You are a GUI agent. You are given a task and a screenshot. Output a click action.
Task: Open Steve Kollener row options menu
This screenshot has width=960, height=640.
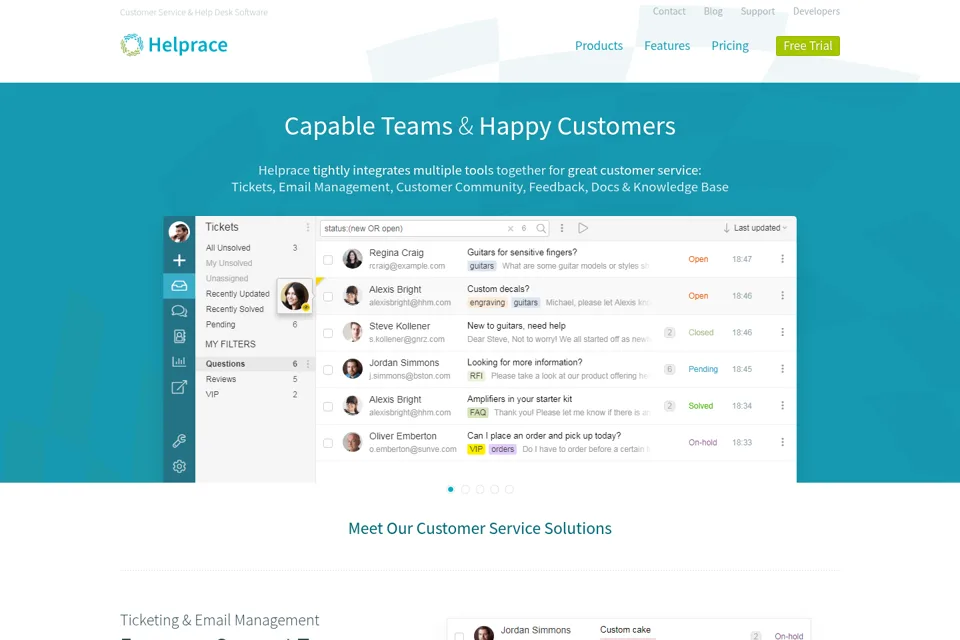(782, 333)
